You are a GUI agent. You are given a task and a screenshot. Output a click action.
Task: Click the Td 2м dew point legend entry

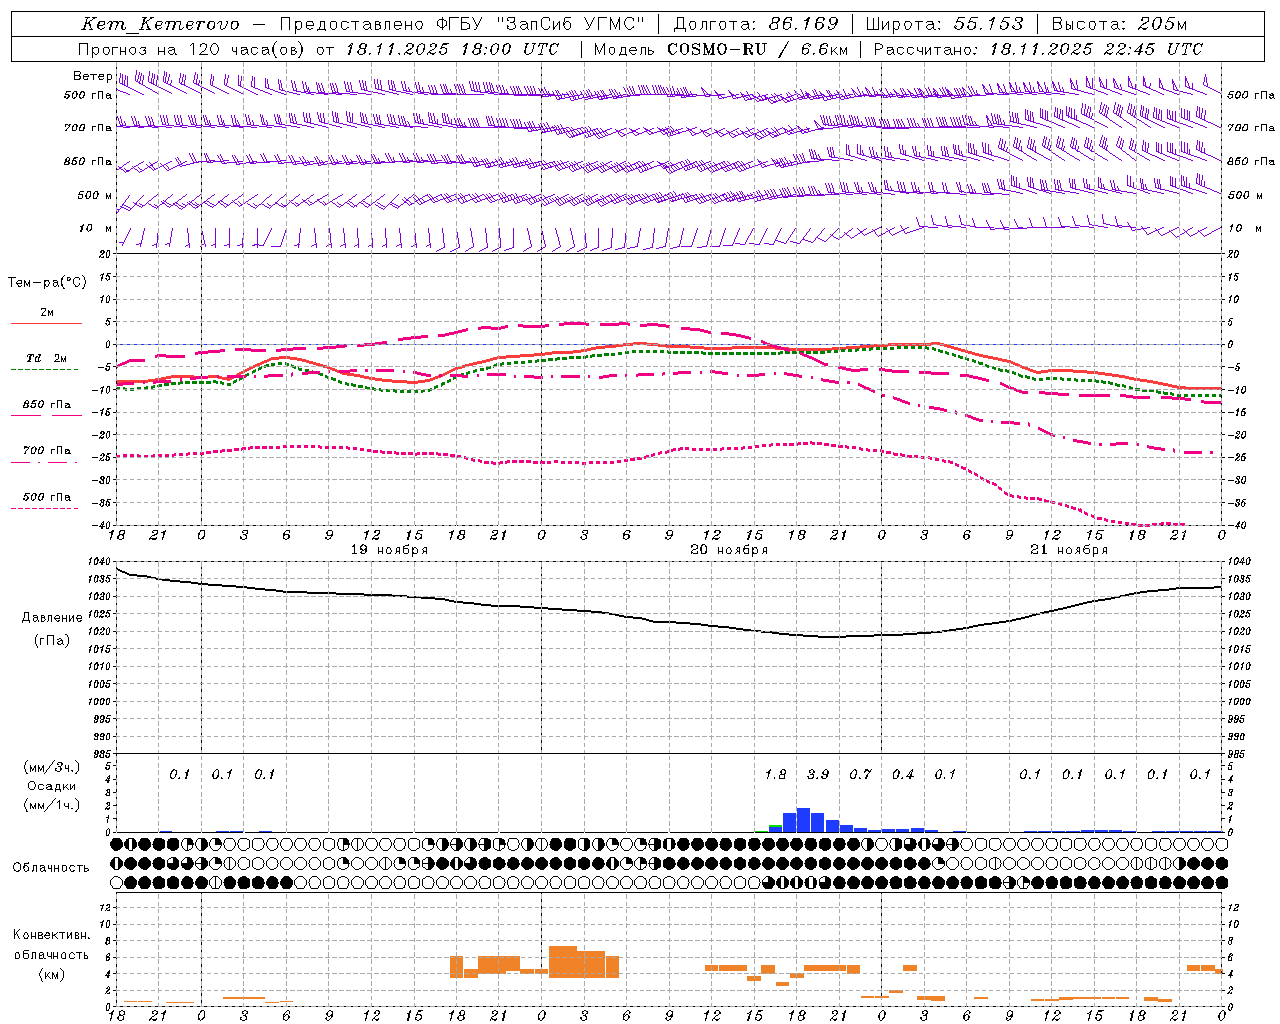pos(47,358)
